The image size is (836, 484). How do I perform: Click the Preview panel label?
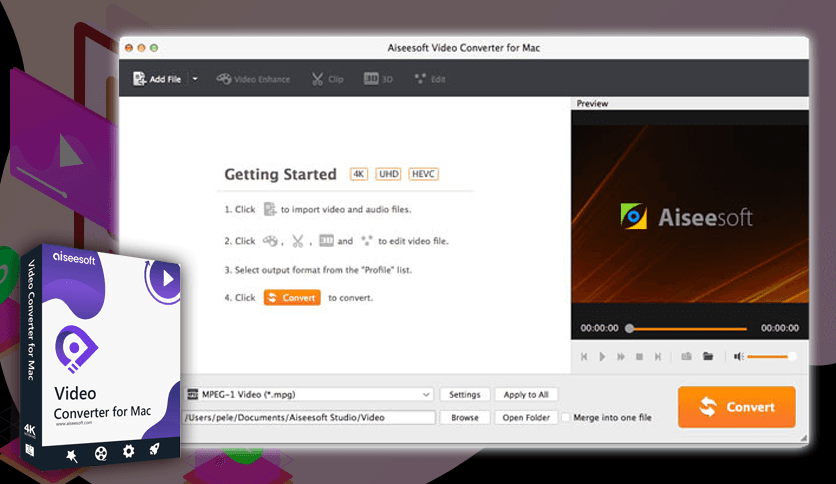click(592, 103)
